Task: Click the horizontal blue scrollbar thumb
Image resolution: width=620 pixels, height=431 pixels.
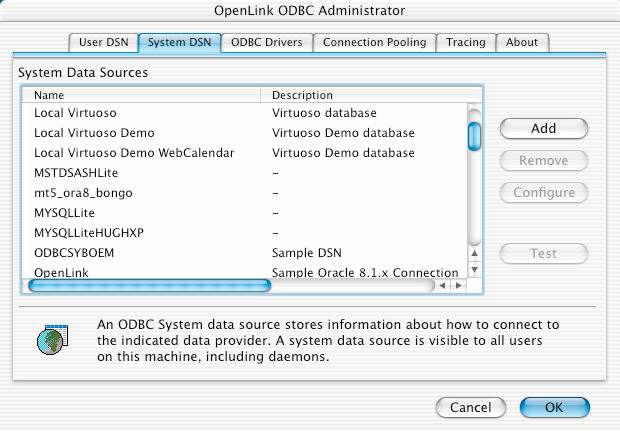Action: click(149, 285)
